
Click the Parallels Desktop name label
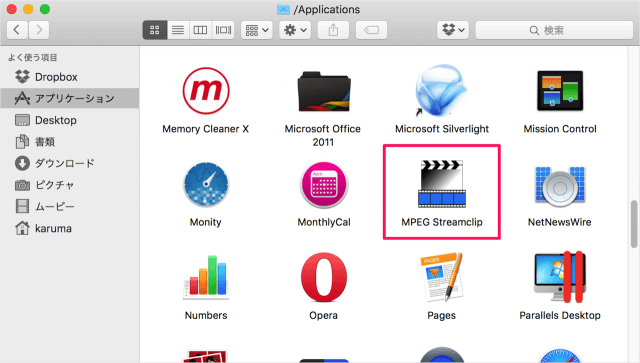(x=560, y=315)
